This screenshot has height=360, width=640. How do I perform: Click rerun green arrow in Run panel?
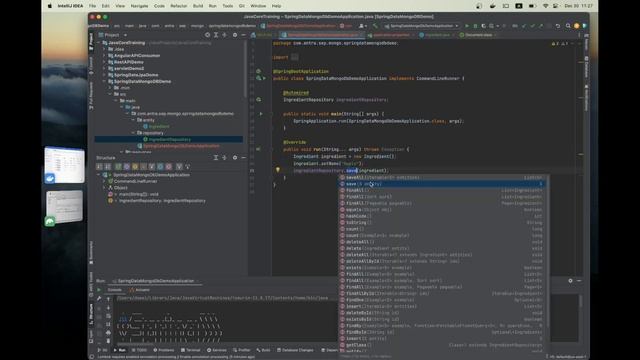click(99, 290)
